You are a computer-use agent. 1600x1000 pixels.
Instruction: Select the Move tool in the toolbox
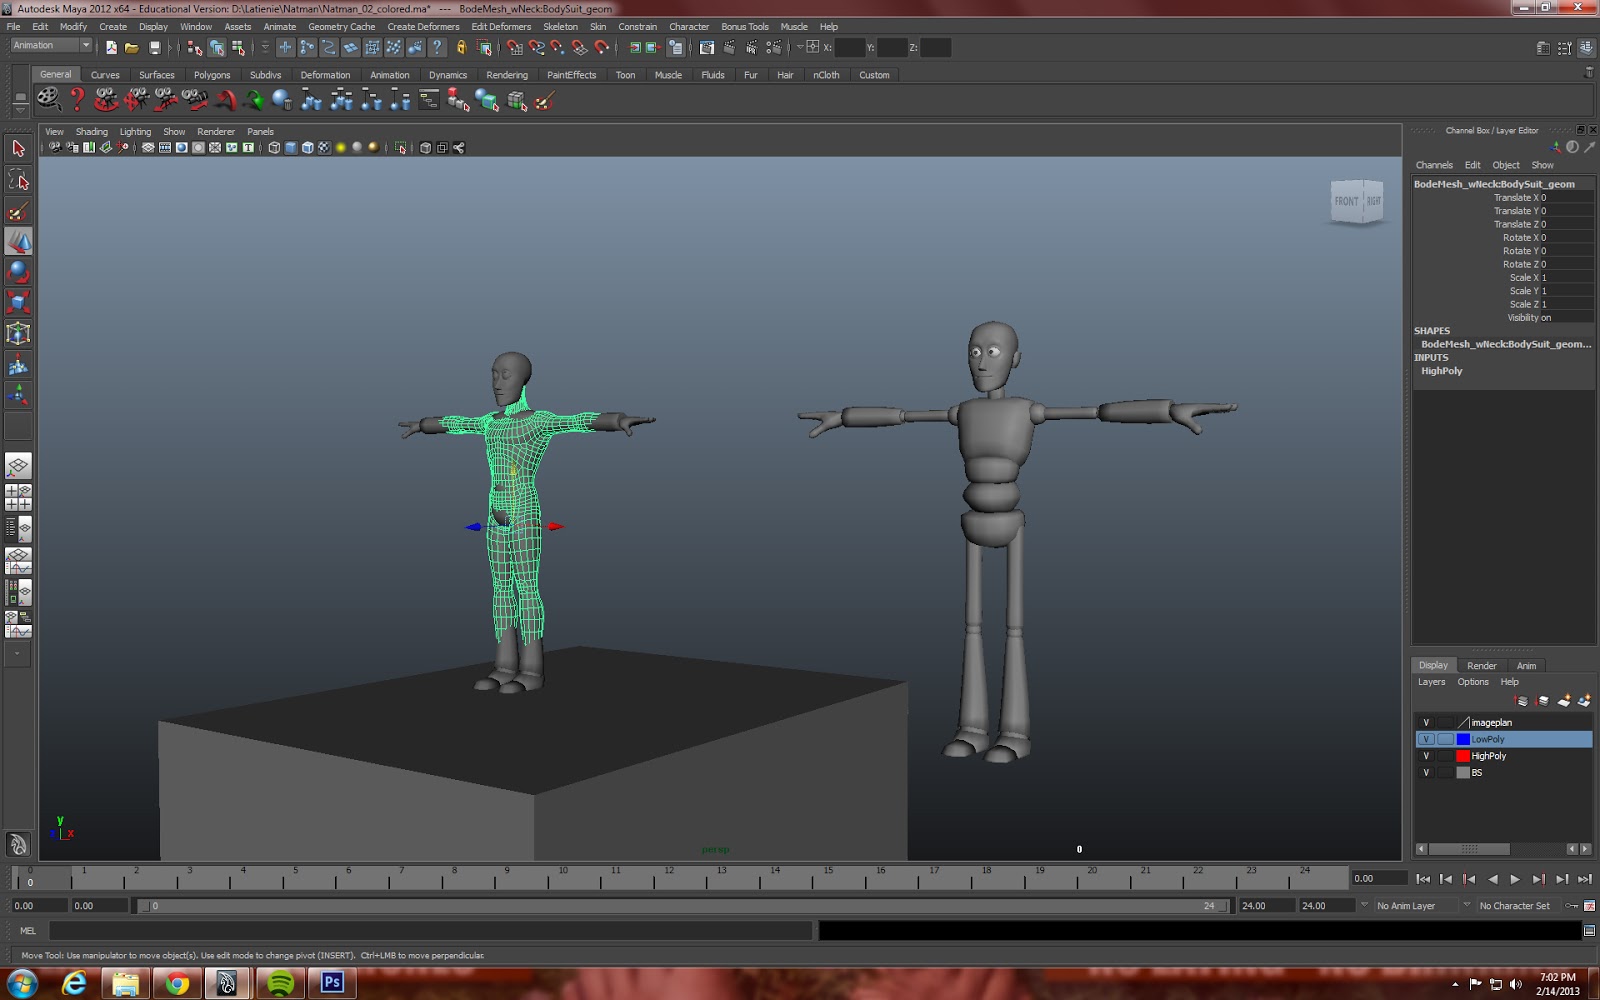(18, 241)
